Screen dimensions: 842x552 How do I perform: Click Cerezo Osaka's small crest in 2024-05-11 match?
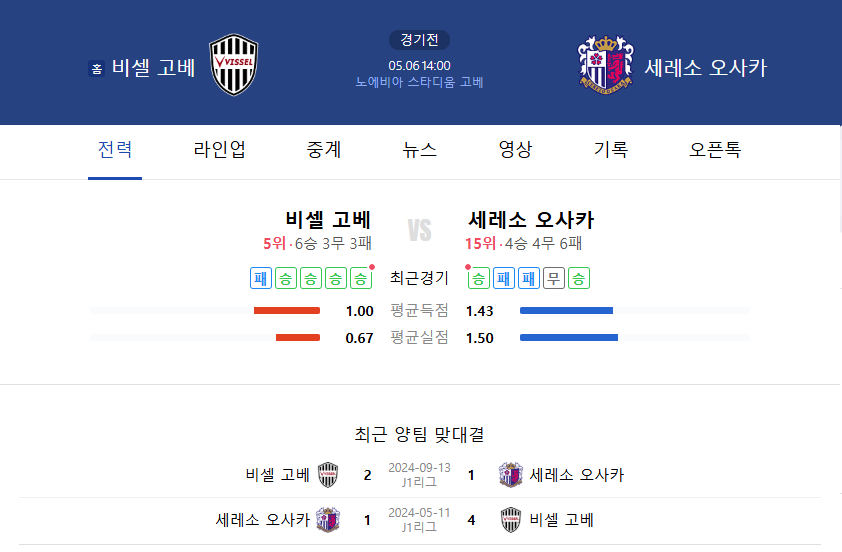pos(328,520)
